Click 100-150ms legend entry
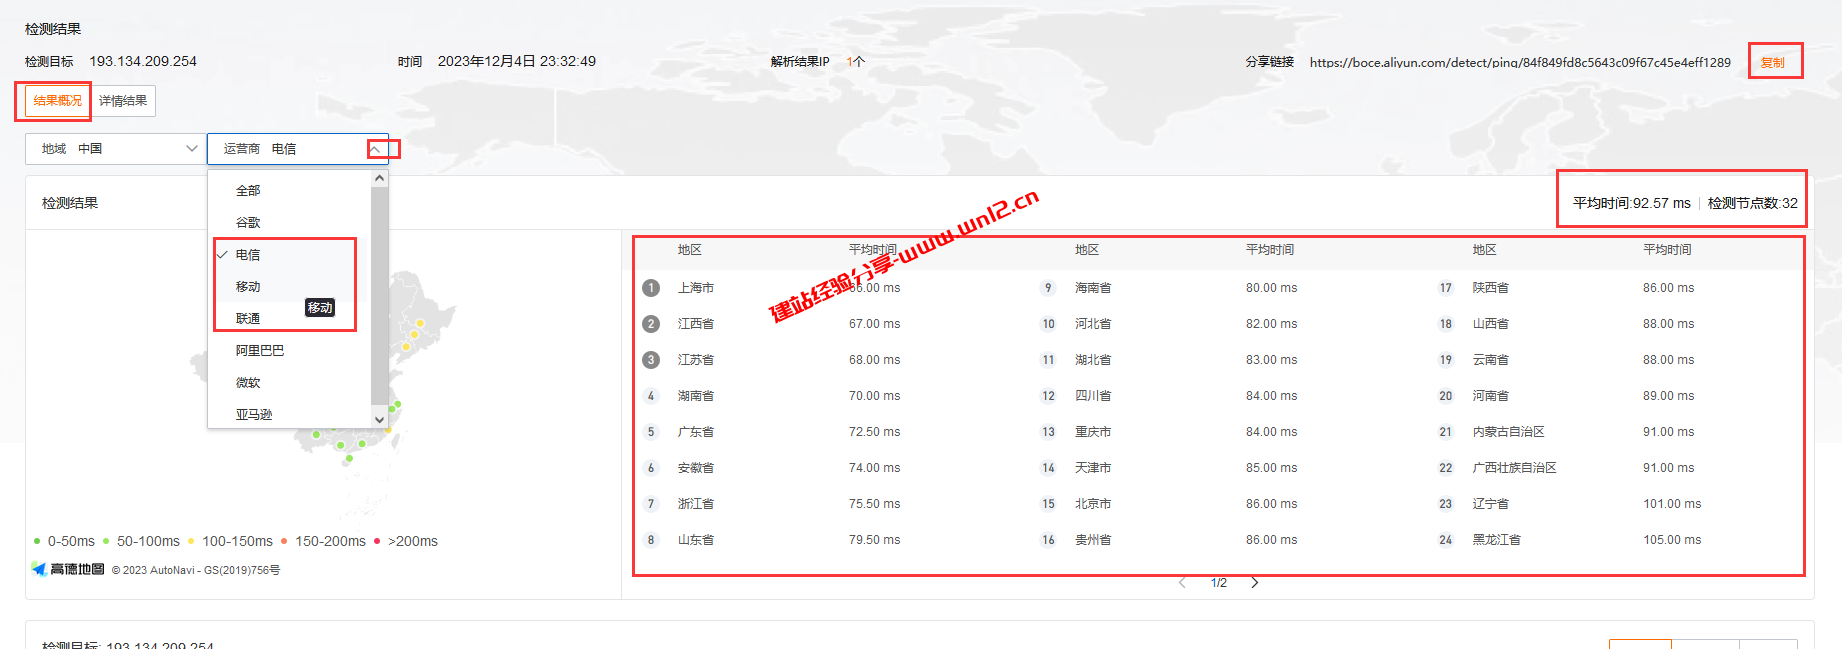 coord(230,541)
